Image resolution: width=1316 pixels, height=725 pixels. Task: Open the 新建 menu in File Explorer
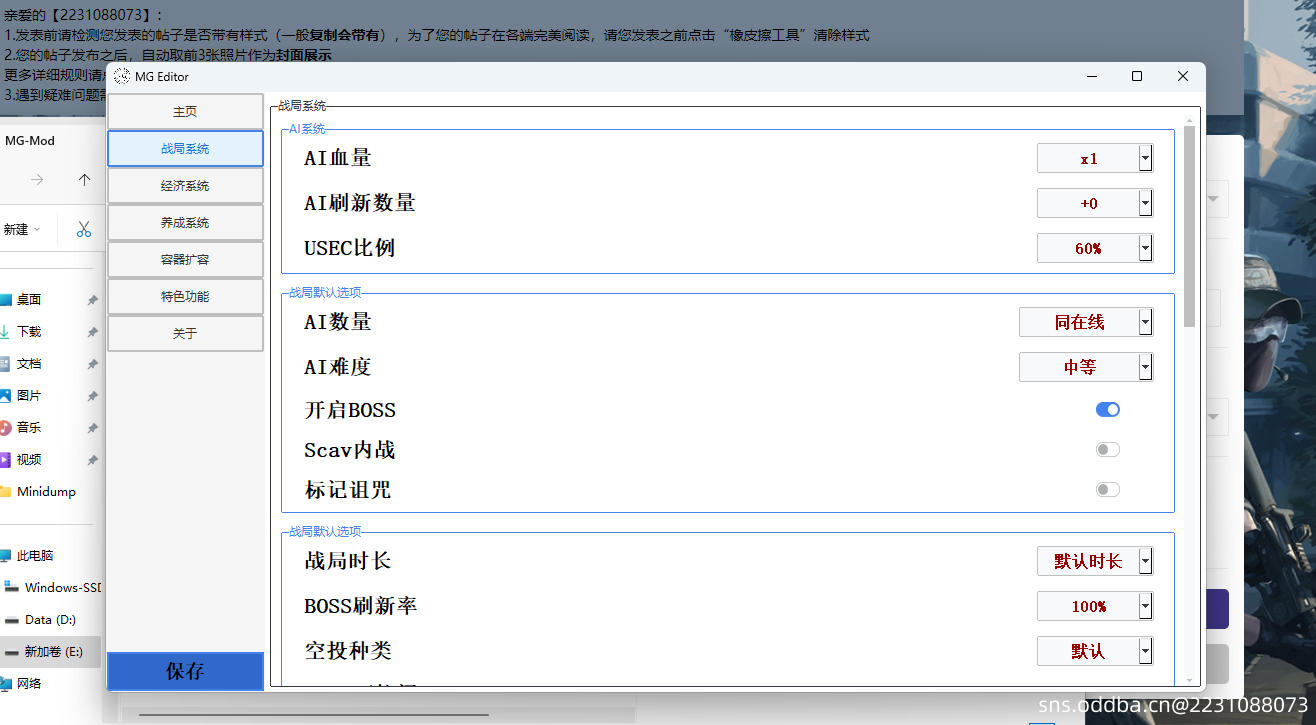21,229
